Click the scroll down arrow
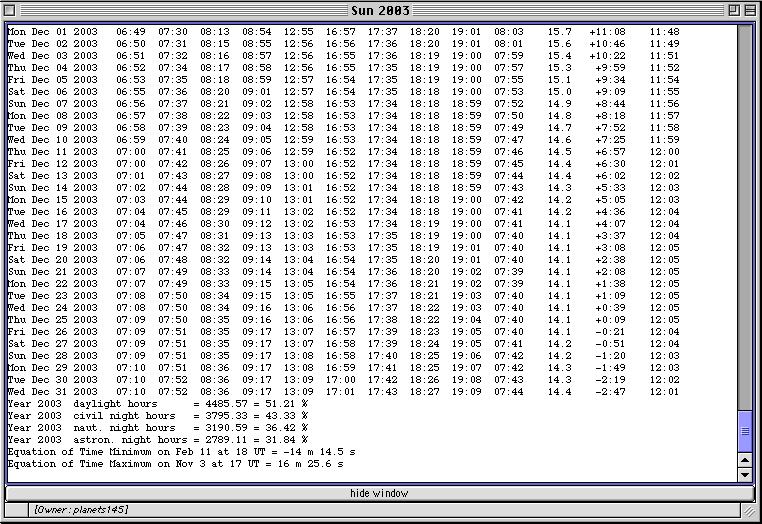The height and width of the screenshot is (524, 762). click(x=744, y=474)
